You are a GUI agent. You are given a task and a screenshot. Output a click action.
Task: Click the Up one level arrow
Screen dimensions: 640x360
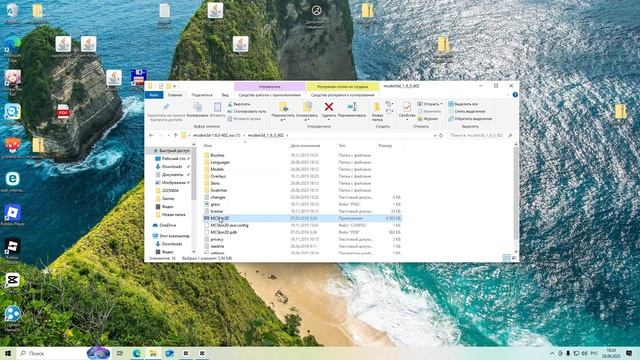tap(176, 135)
